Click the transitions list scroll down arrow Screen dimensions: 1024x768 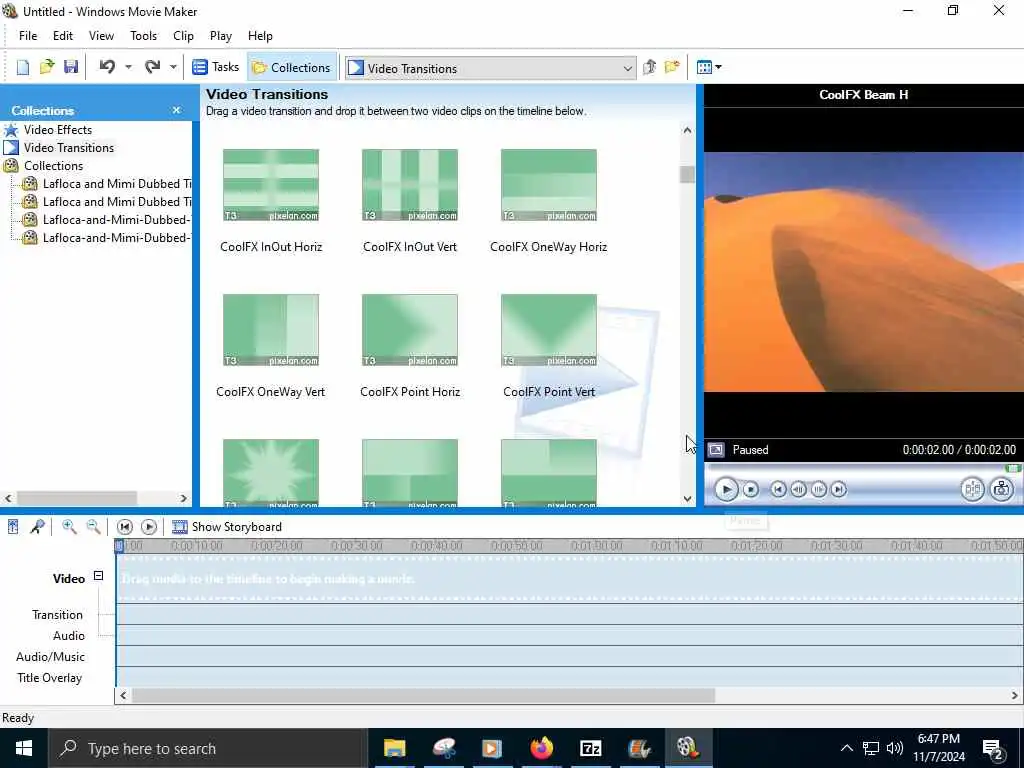pos(687,499)
